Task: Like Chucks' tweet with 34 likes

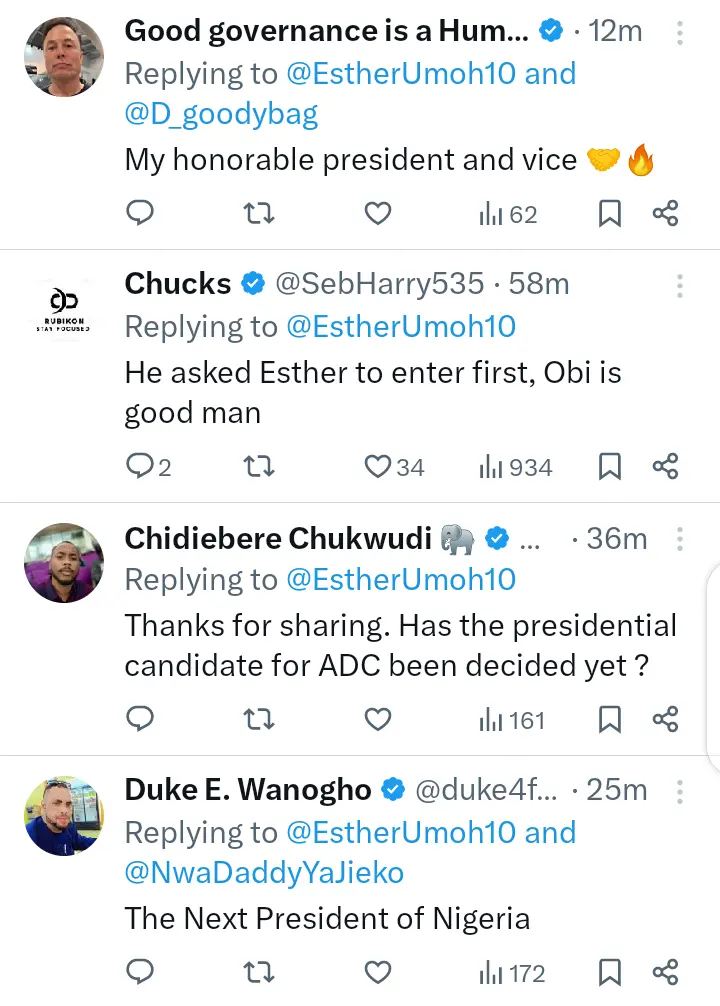Action: (377, 466)
